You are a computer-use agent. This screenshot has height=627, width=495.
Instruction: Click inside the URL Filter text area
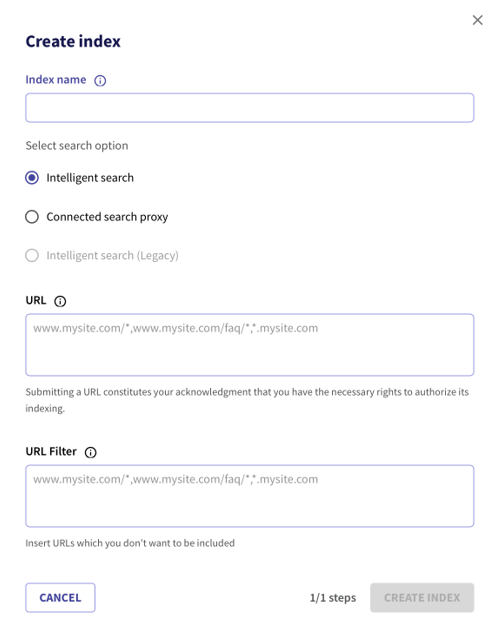249,496
